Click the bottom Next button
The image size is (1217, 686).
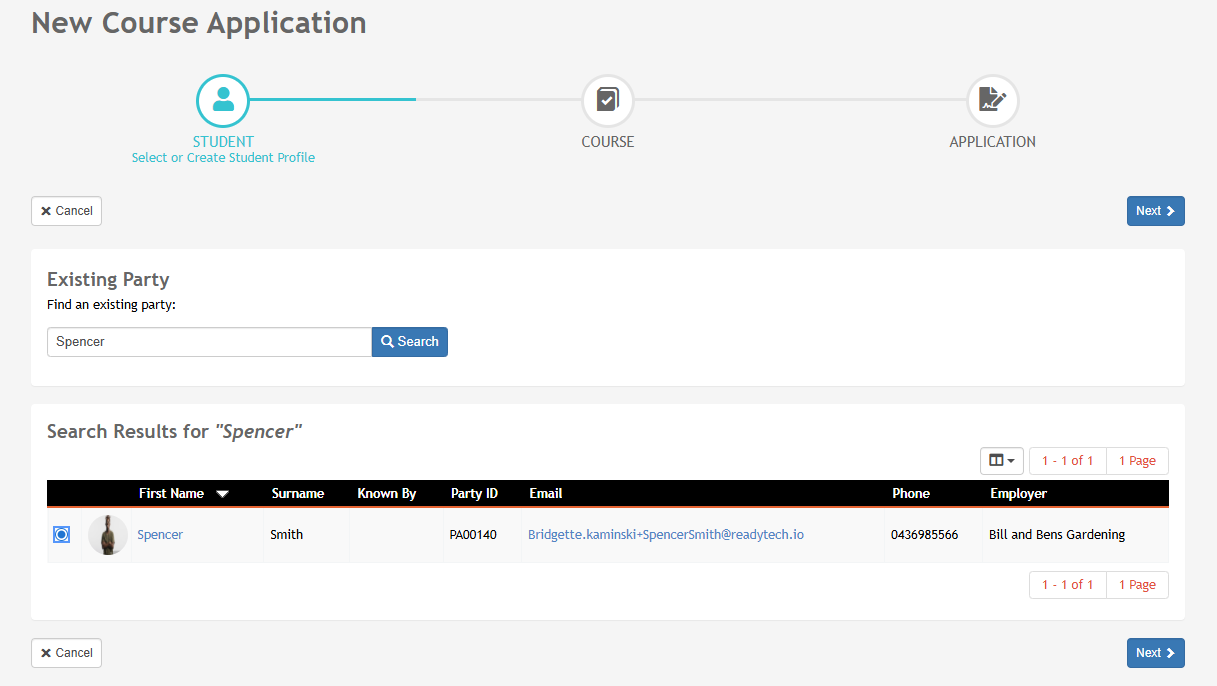[x=1156, y=653]
